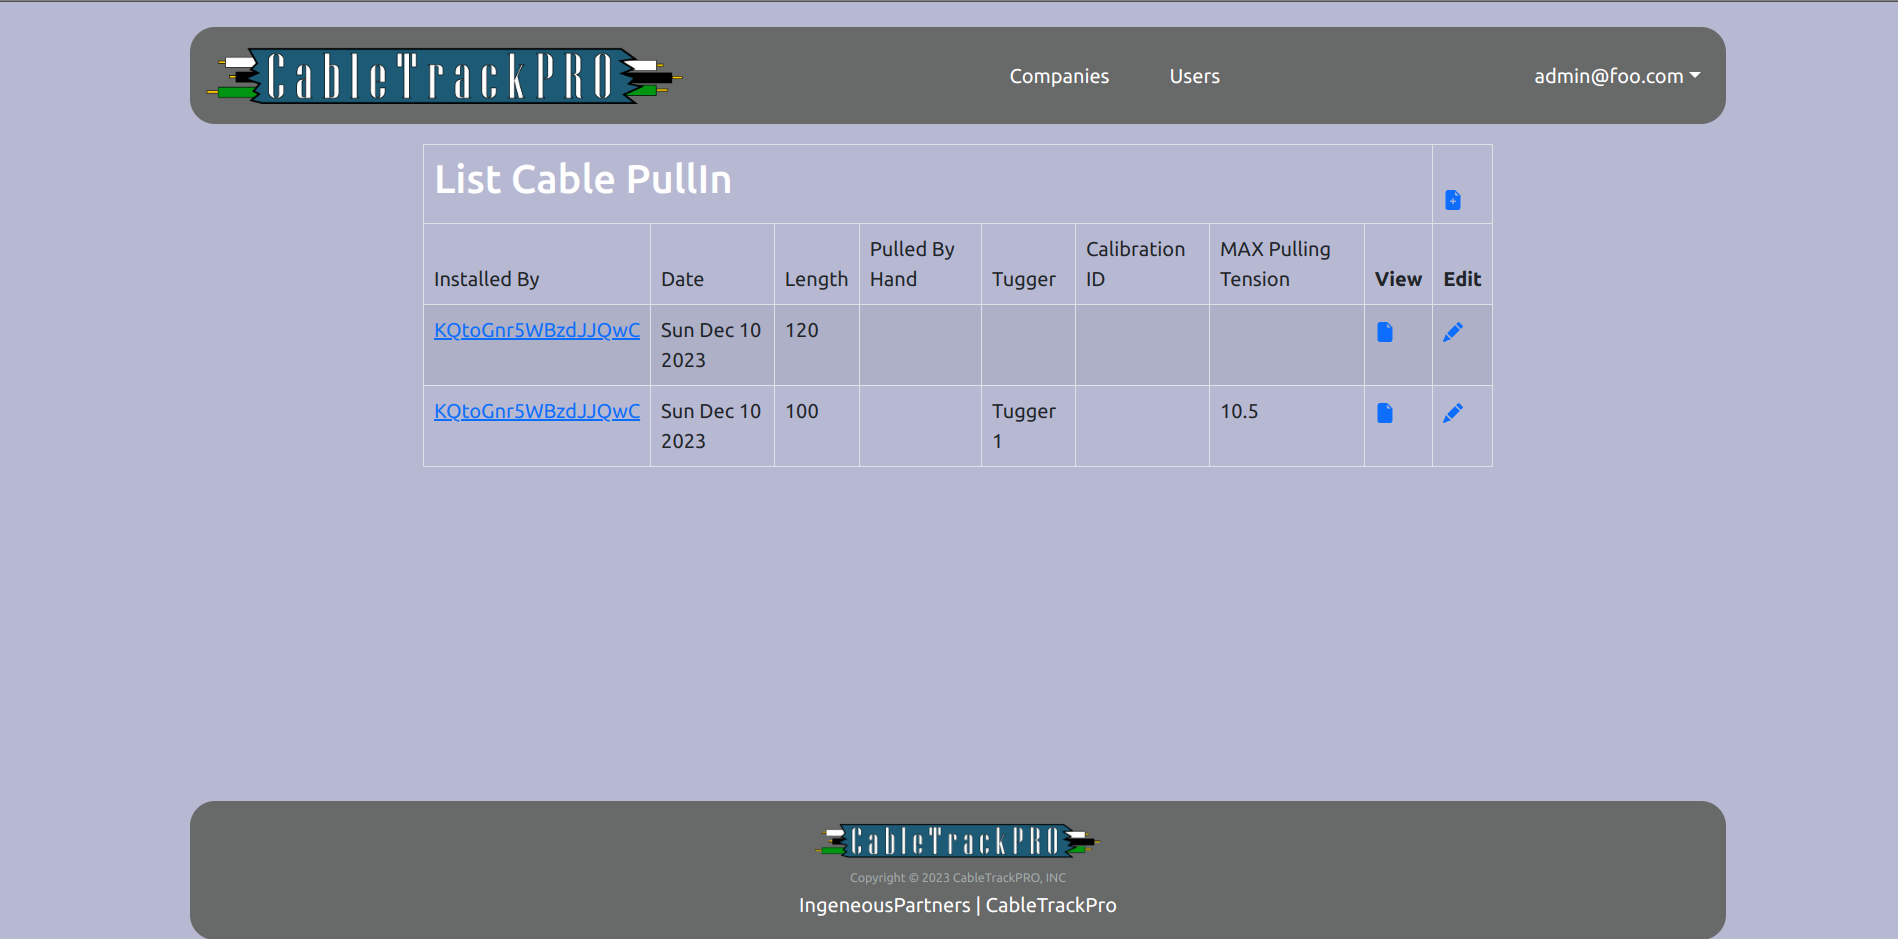Viewport: 1898px width, 939px height.
Task: Click the length value 120
Action: tap(802, 330)
